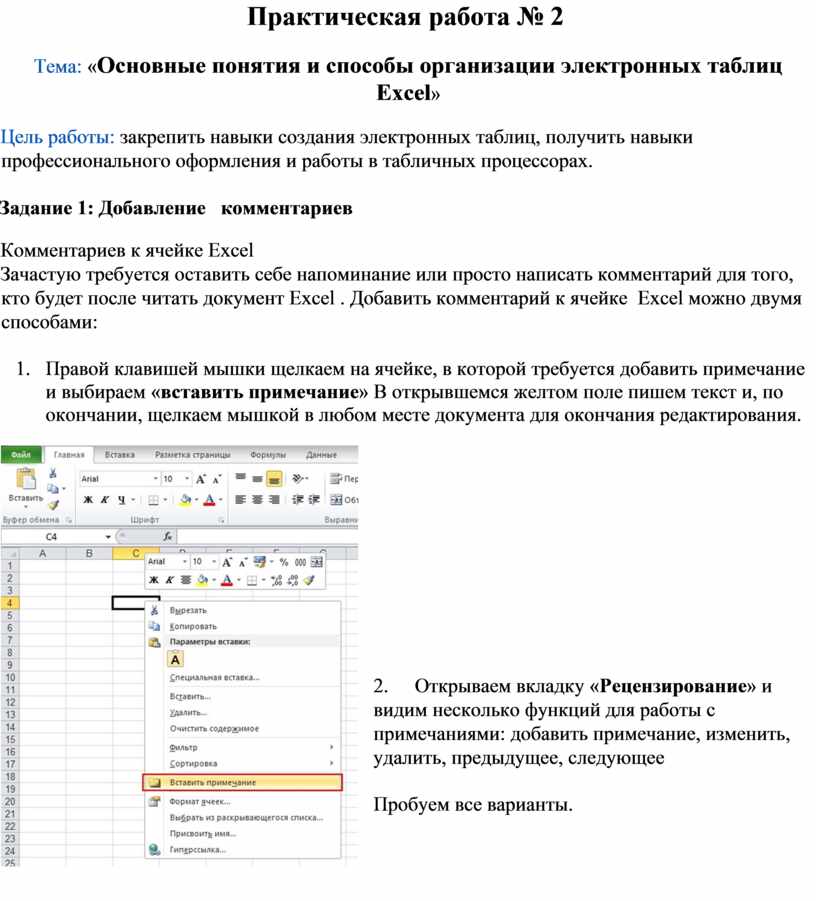
Task: Click the Format Painter brush in the mini toolbar
Action: pos(310,580)
